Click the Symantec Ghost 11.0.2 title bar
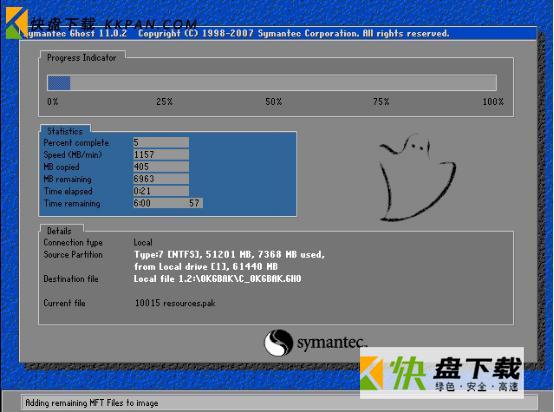This screenshot has height=412, width=554. 278,34
